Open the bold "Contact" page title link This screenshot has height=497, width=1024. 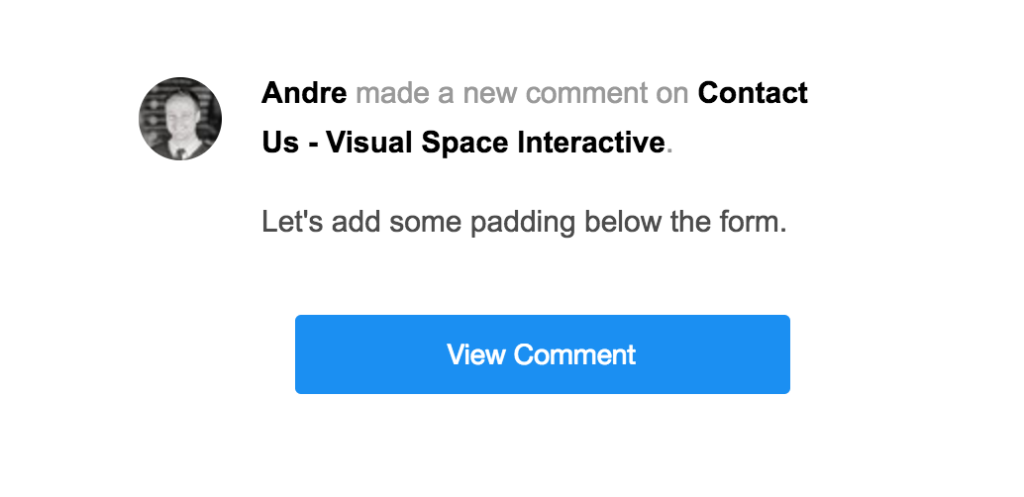point(752,94)
